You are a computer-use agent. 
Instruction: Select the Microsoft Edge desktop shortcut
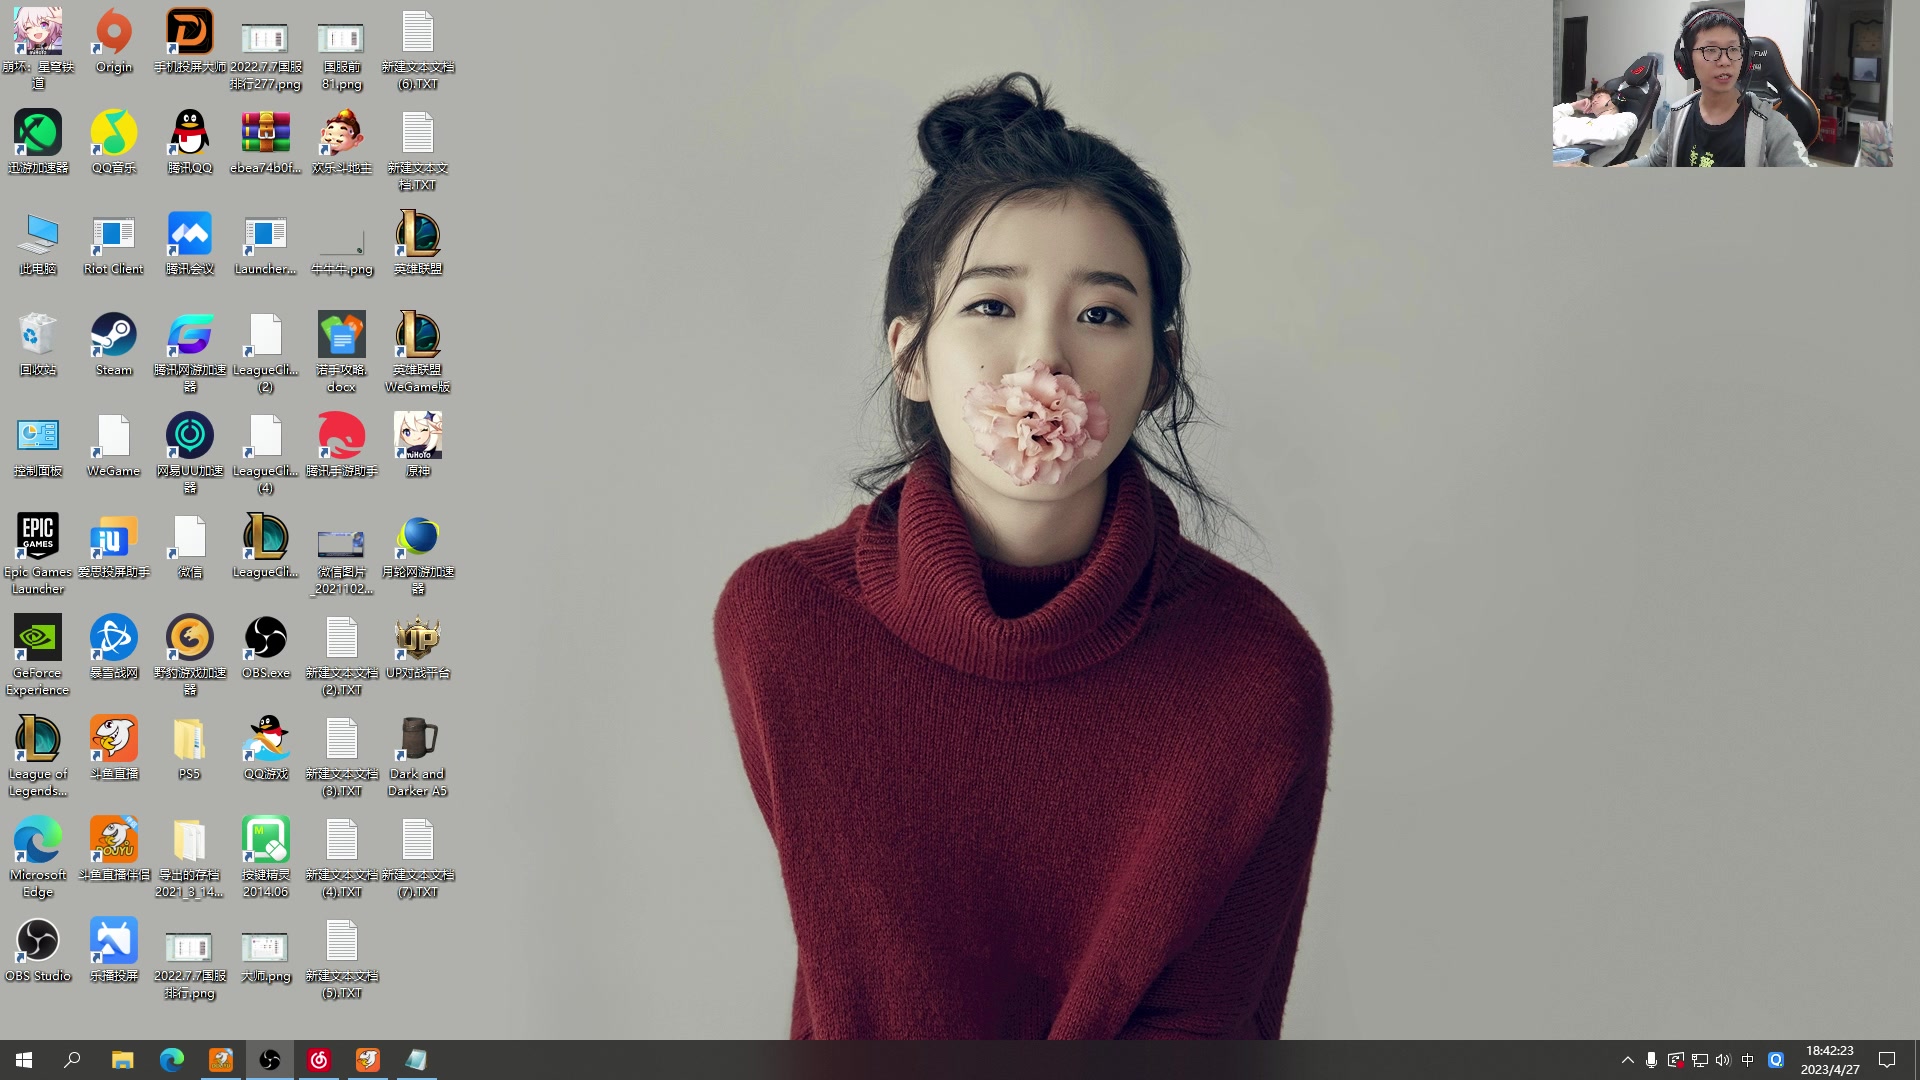click(x=38, y=841)
